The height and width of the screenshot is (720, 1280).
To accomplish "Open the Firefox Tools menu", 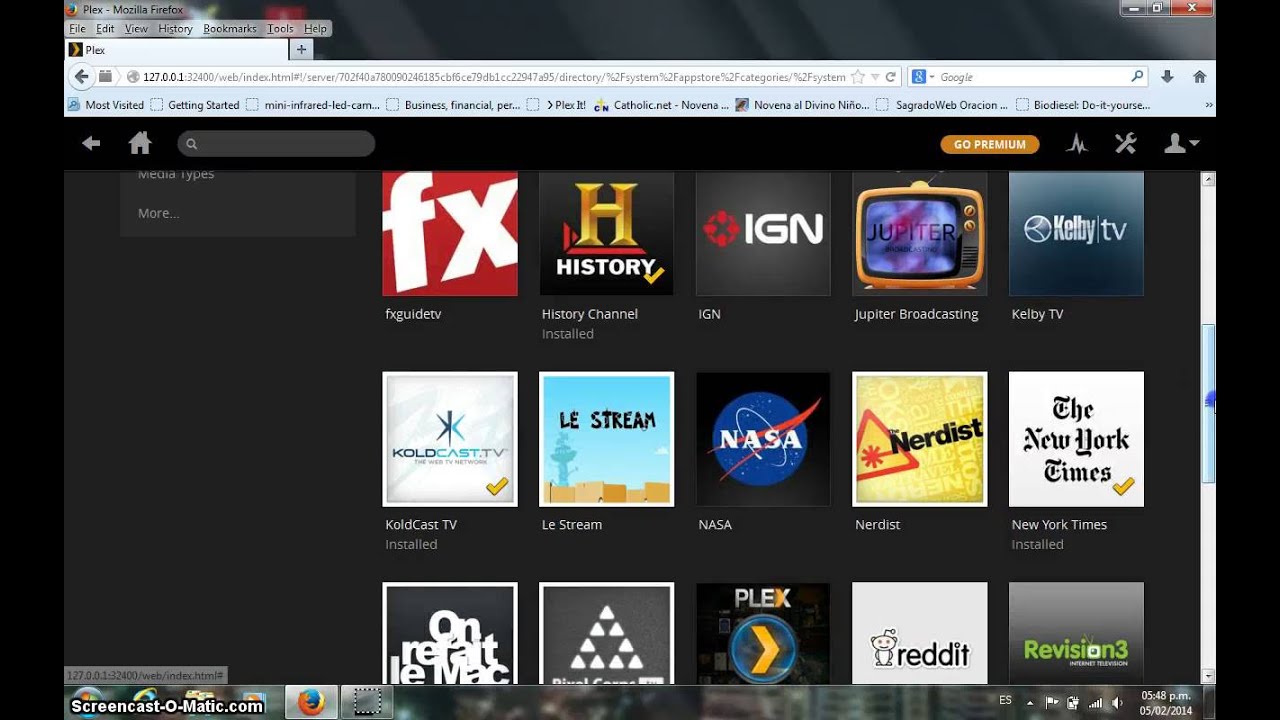I will pos(280,29).
